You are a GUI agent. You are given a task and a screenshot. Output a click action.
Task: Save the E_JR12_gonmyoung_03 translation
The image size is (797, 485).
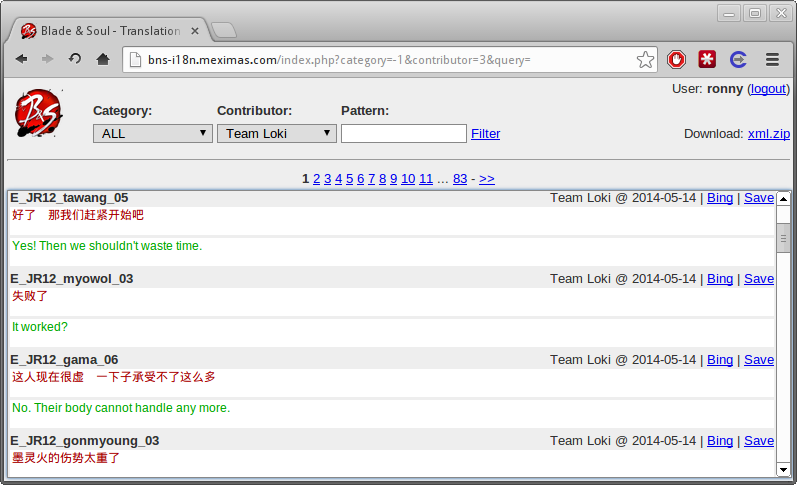point(759,440)
